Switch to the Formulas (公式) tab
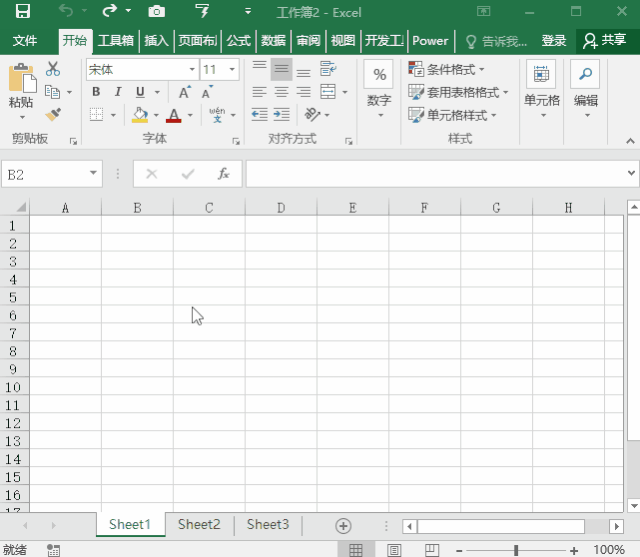This screenshot has height=557, width=640. point(238,40)
